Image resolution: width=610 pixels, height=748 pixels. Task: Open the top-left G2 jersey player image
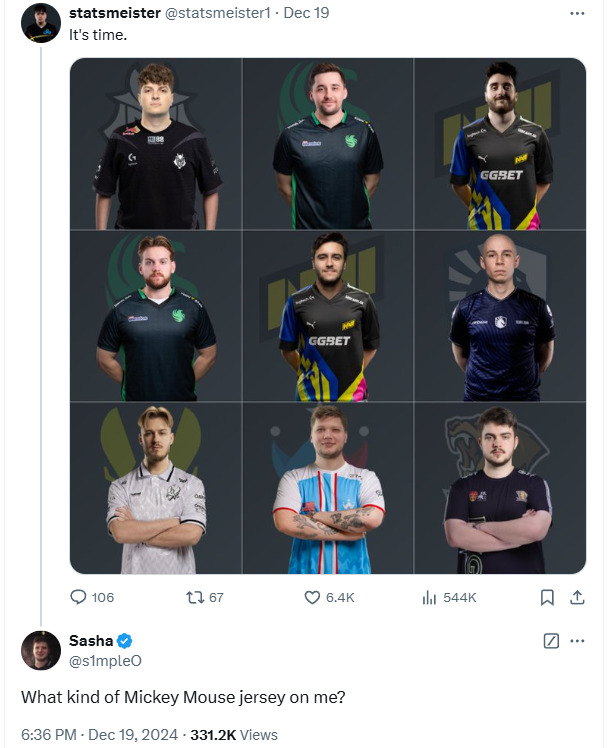pyautogui.click(x=156, y=144)
